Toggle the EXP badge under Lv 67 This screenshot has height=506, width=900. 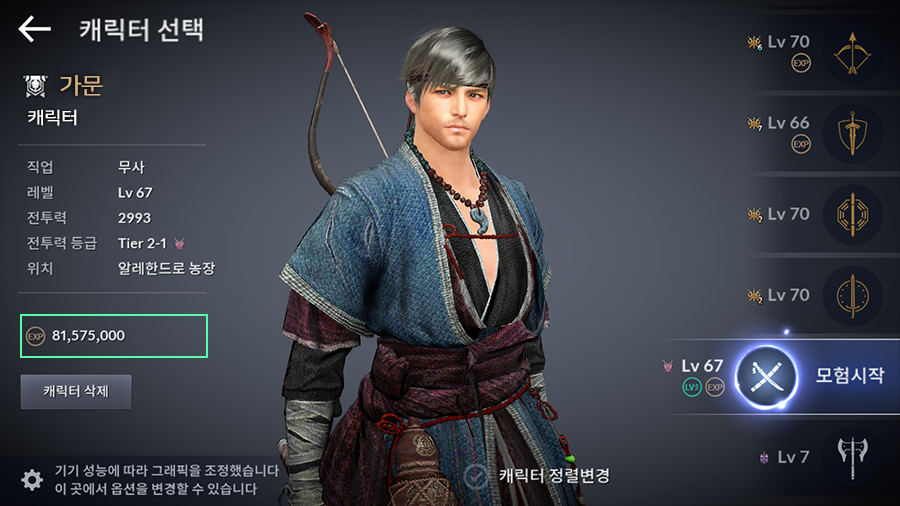click(x=715, y=387)
